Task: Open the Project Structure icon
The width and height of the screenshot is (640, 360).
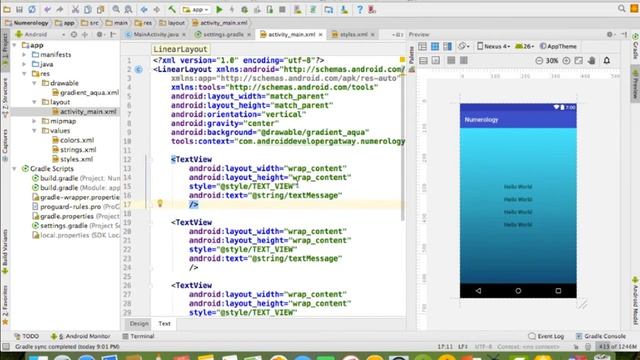Action: click(x=329, y=9)
